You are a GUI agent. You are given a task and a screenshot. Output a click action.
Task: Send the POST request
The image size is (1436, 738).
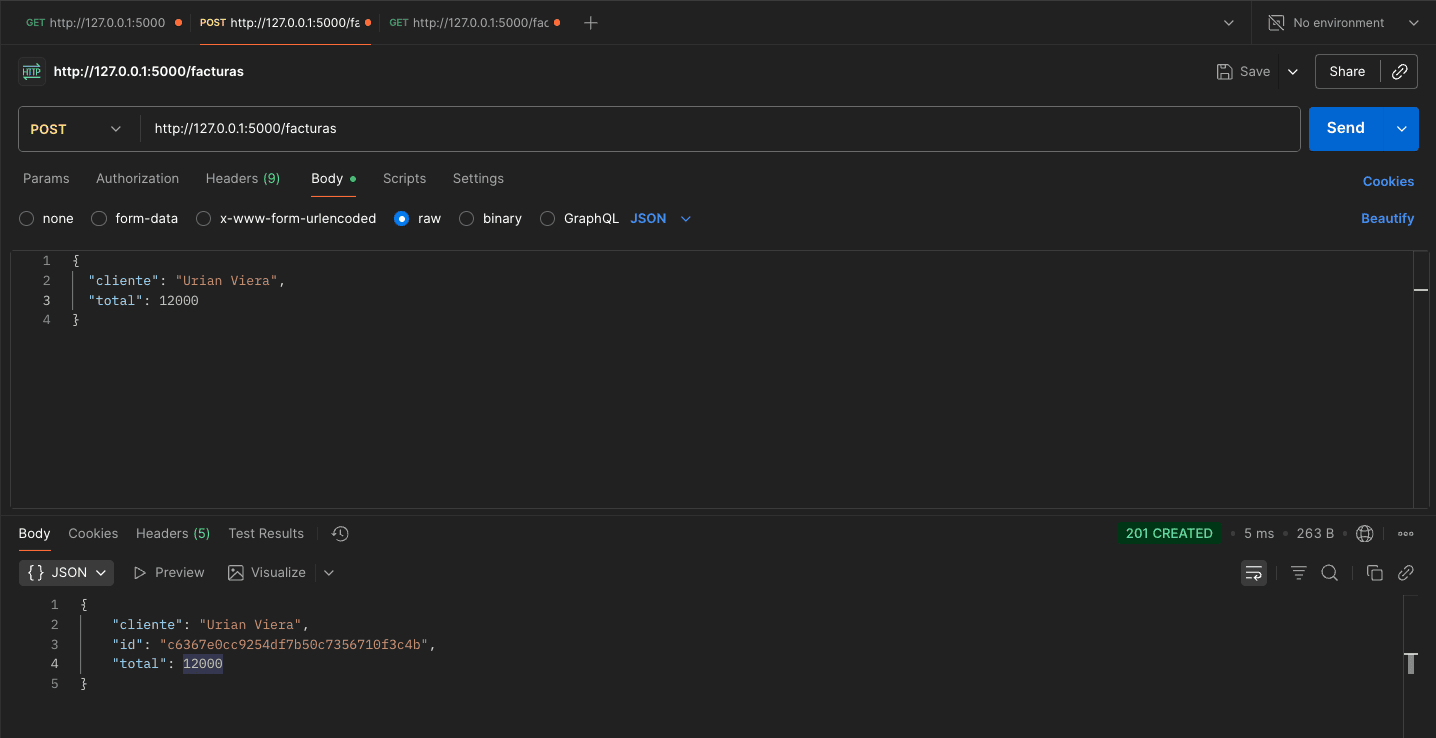point(1346,129)
